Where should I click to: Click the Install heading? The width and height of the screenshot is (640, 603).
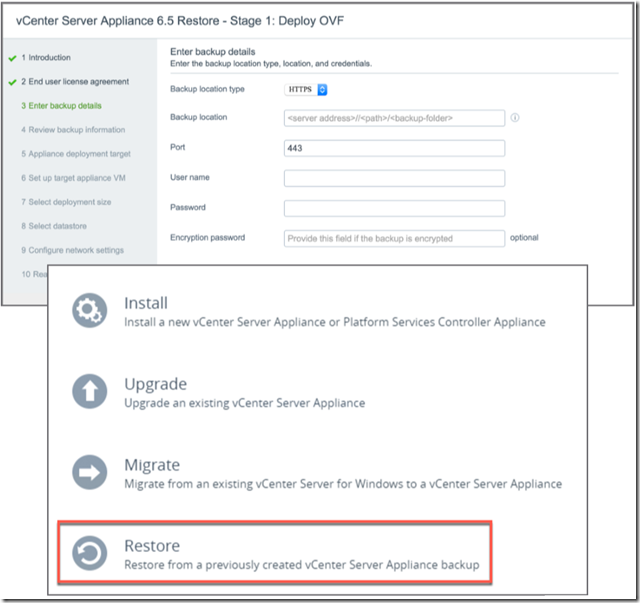tap(146, 303)
